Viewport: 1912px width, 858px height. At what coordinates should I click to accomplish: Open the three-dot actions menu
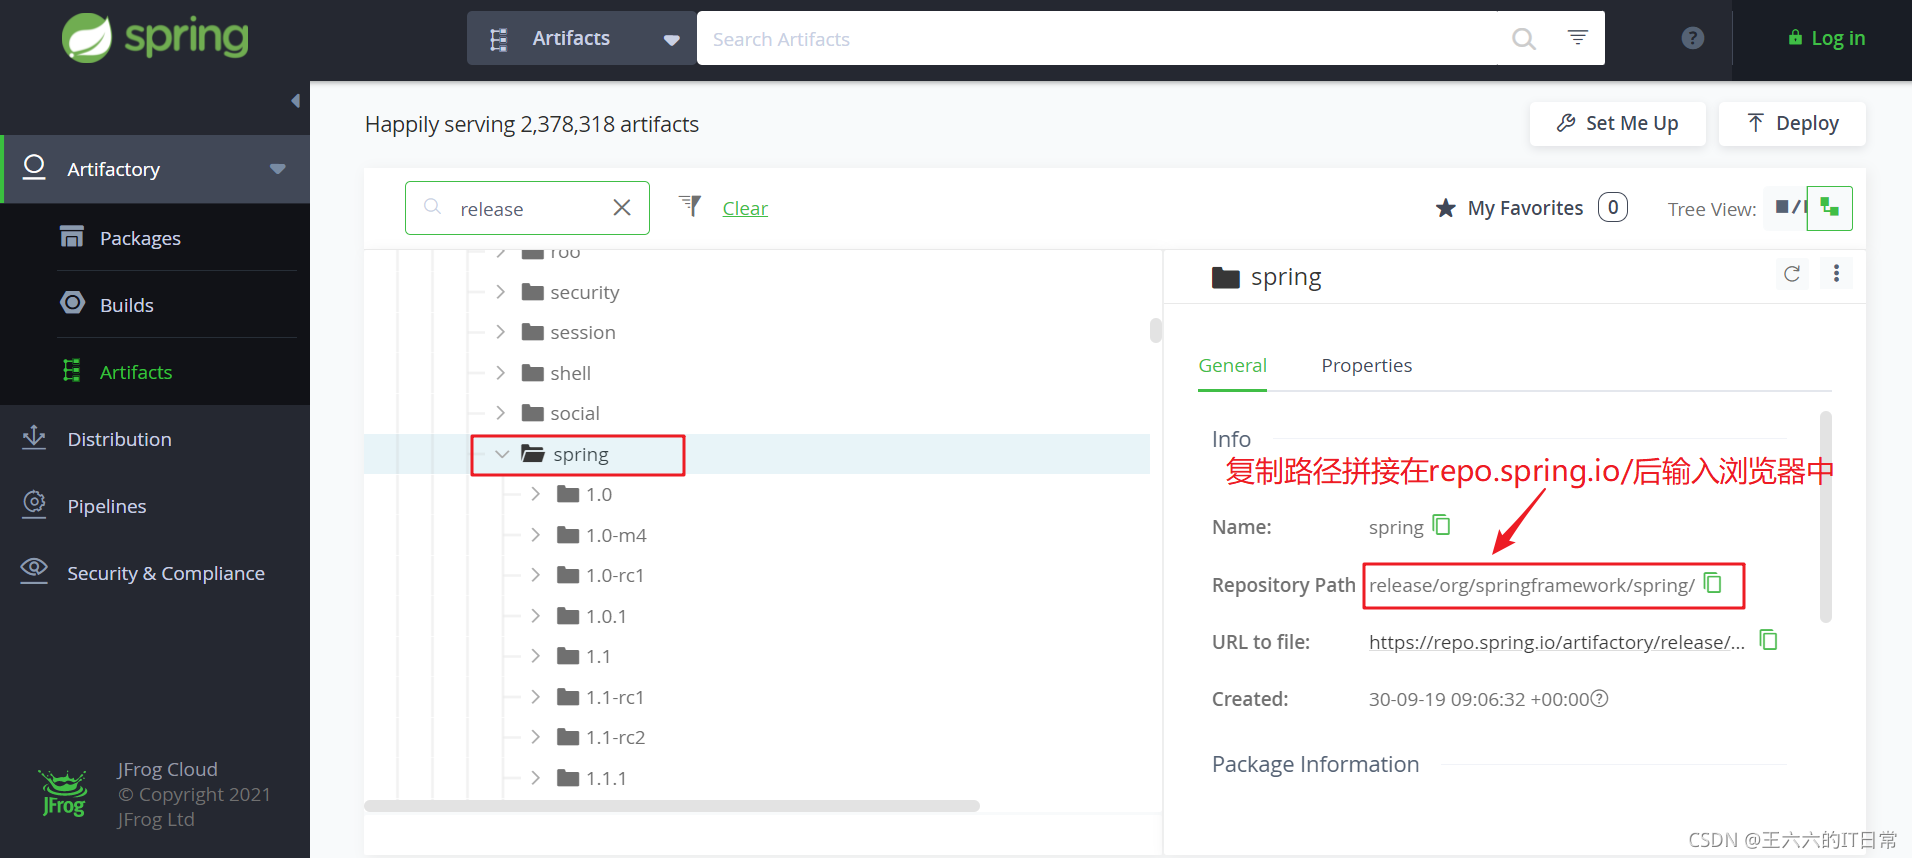pyautogui.click(x=1836, y=273)
